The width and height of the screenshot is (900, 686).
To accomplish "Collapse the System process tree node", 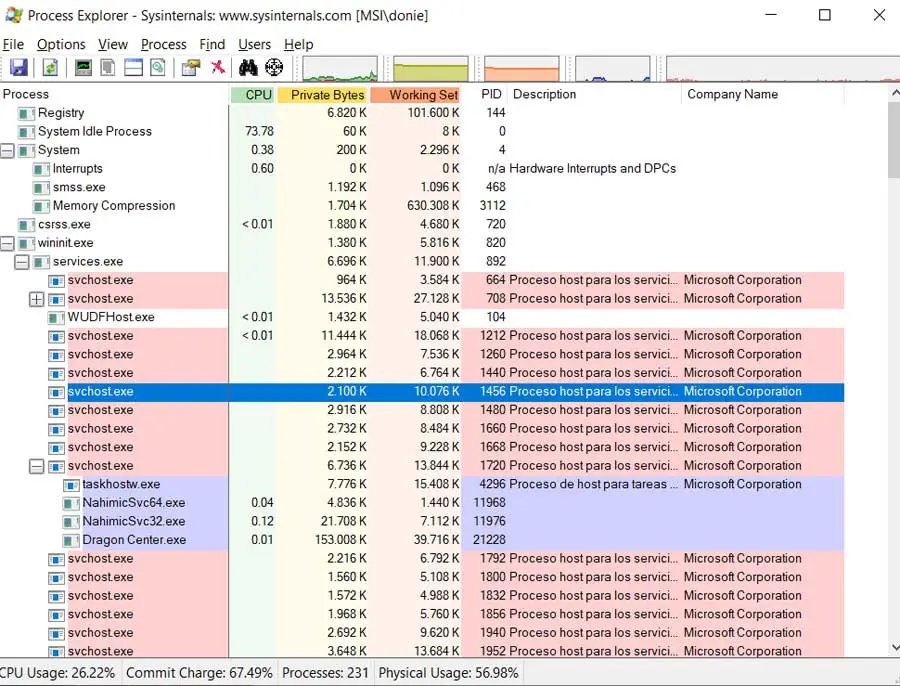I will point(7,151).
